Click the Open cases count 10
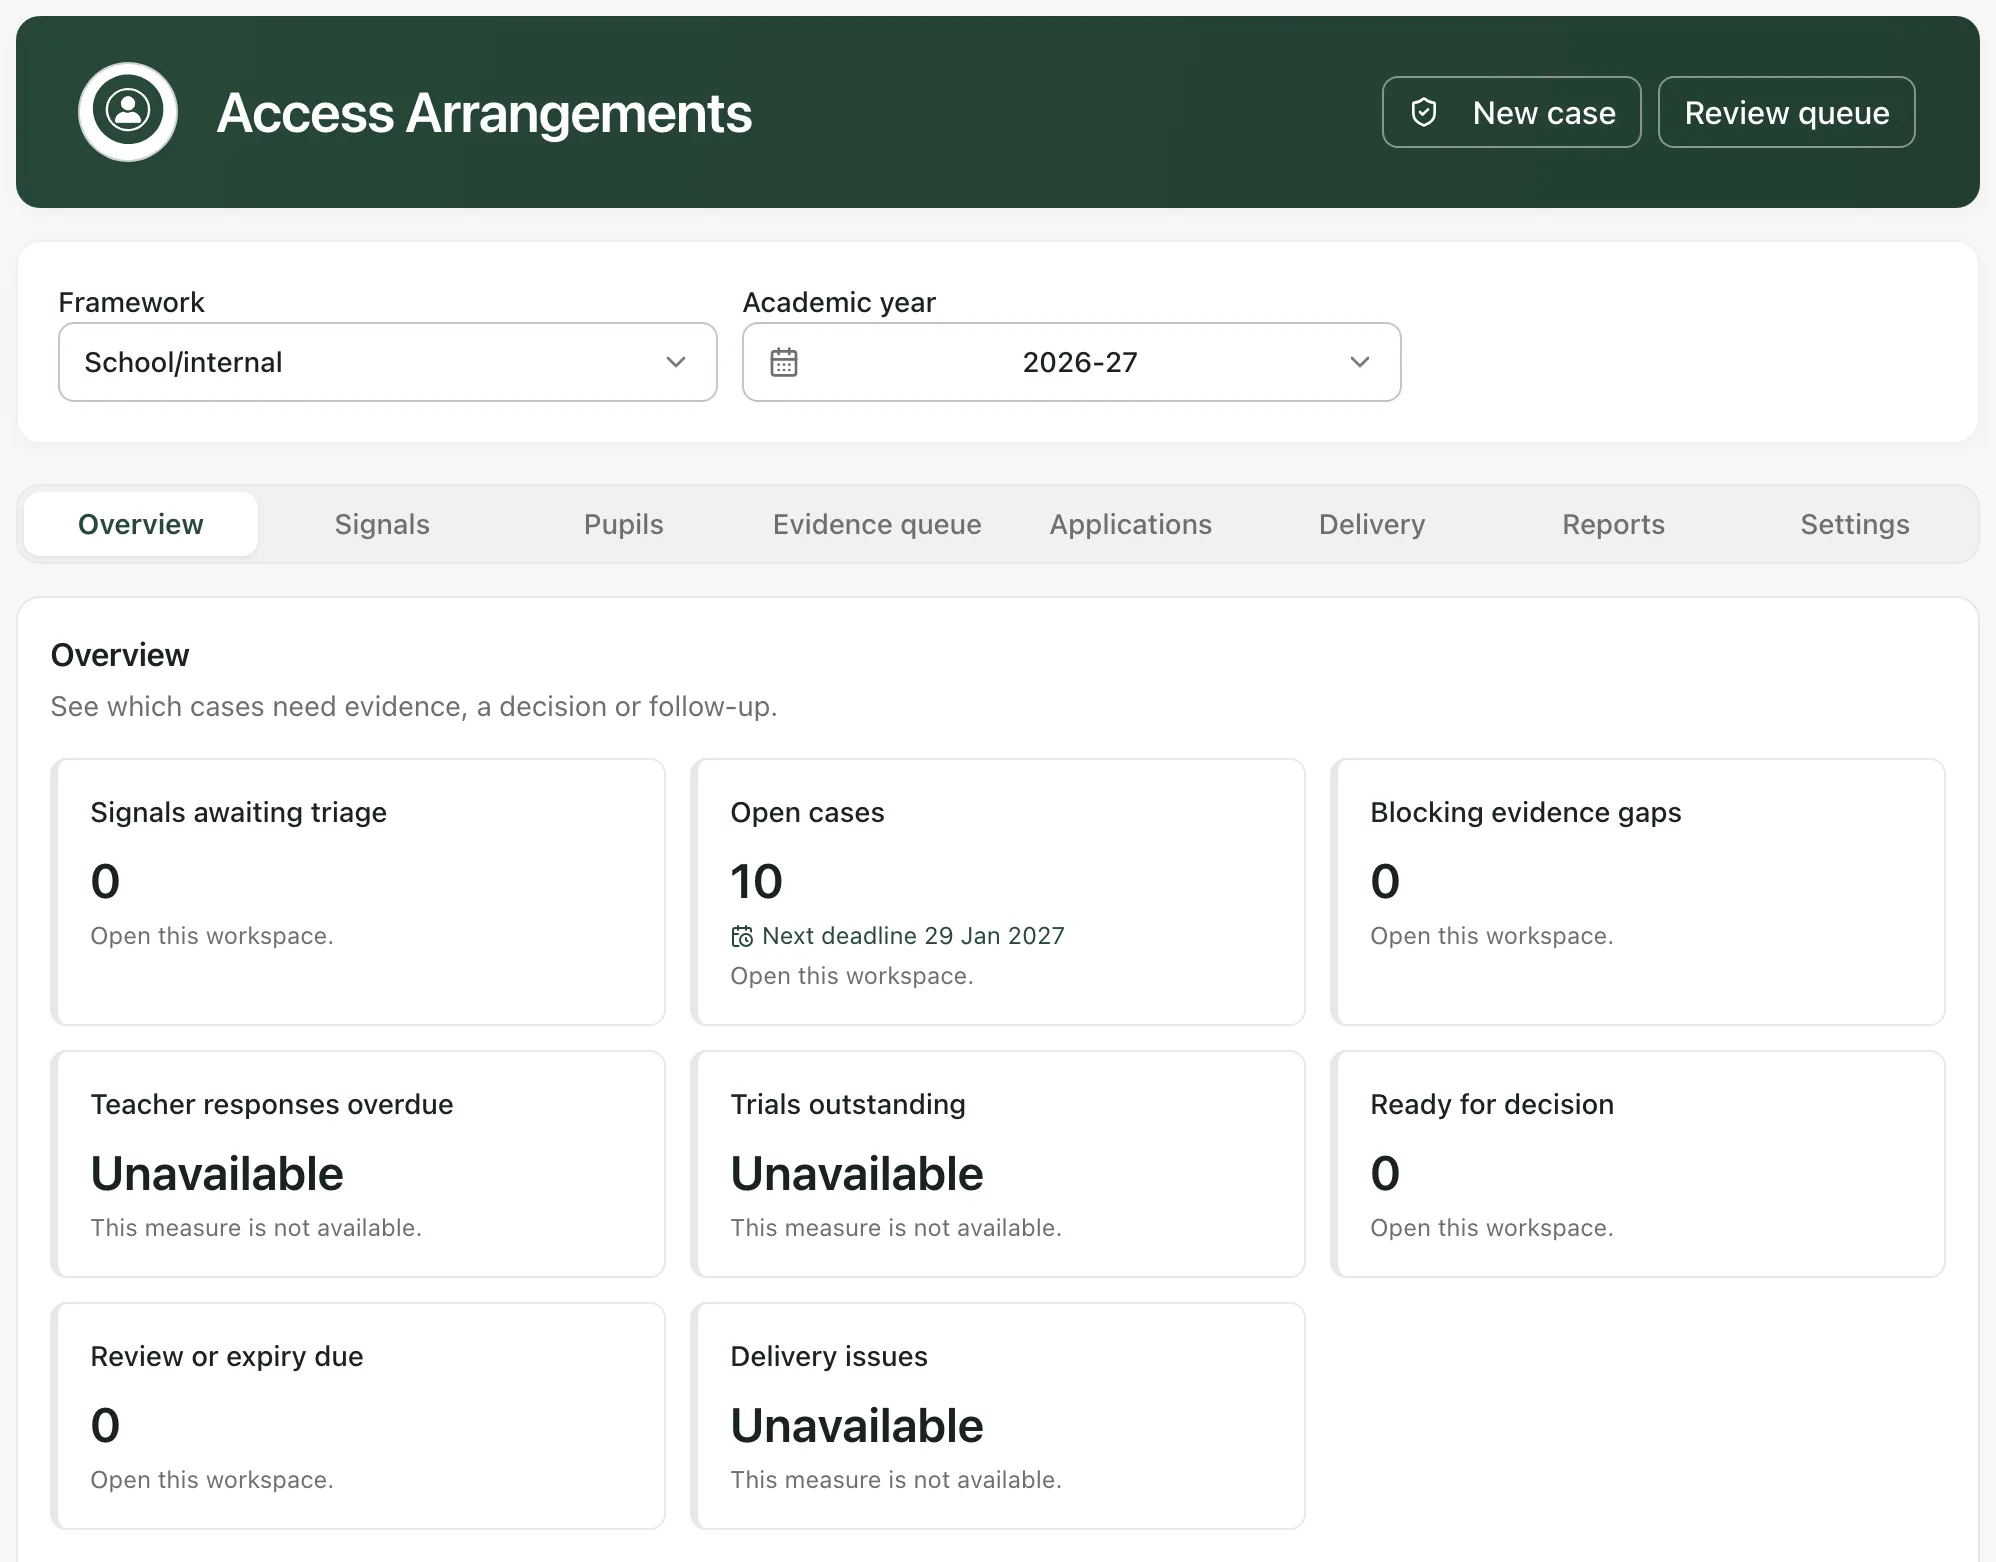This screenshot has width=1996, height=1562. tap(756, 881)
